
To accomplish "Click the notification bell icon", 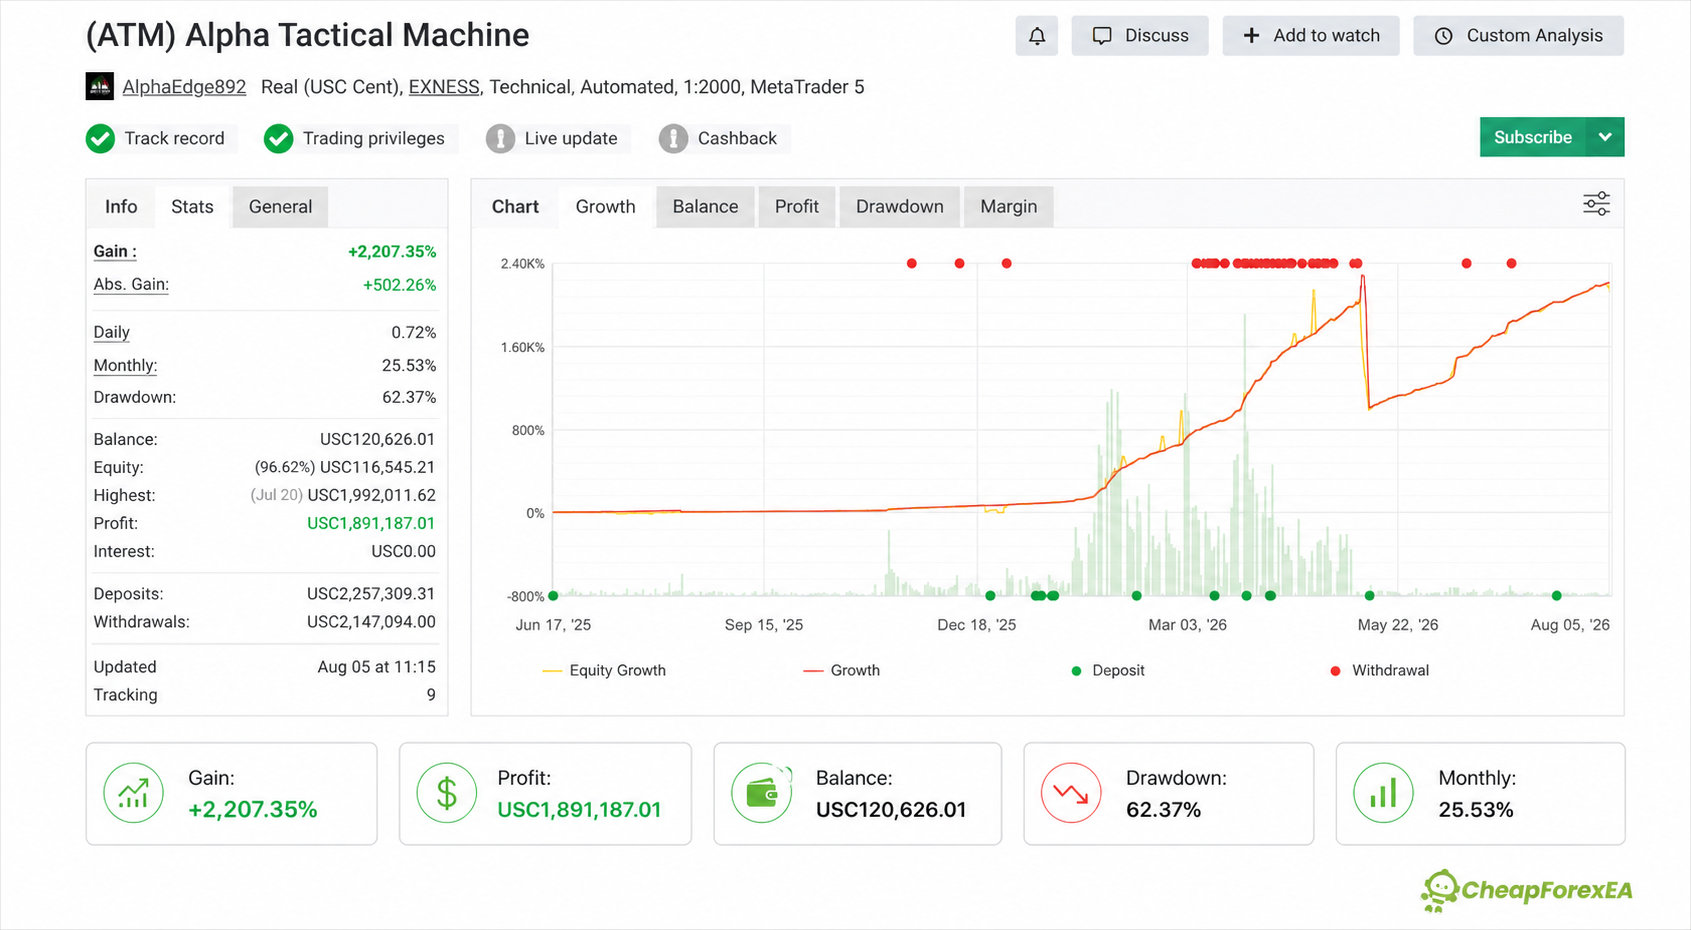I will (1037, 36).
